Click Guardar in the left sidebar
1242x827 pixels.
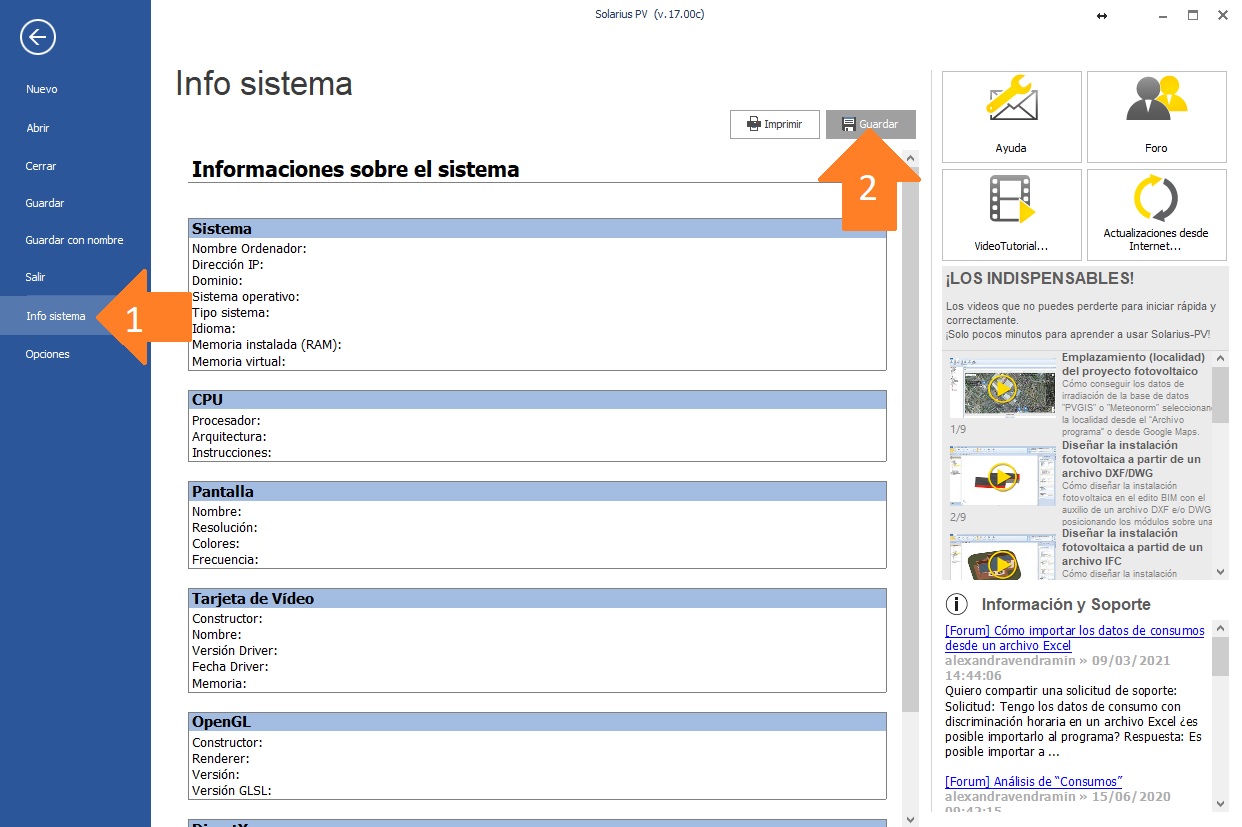click(x=45, y=203)
